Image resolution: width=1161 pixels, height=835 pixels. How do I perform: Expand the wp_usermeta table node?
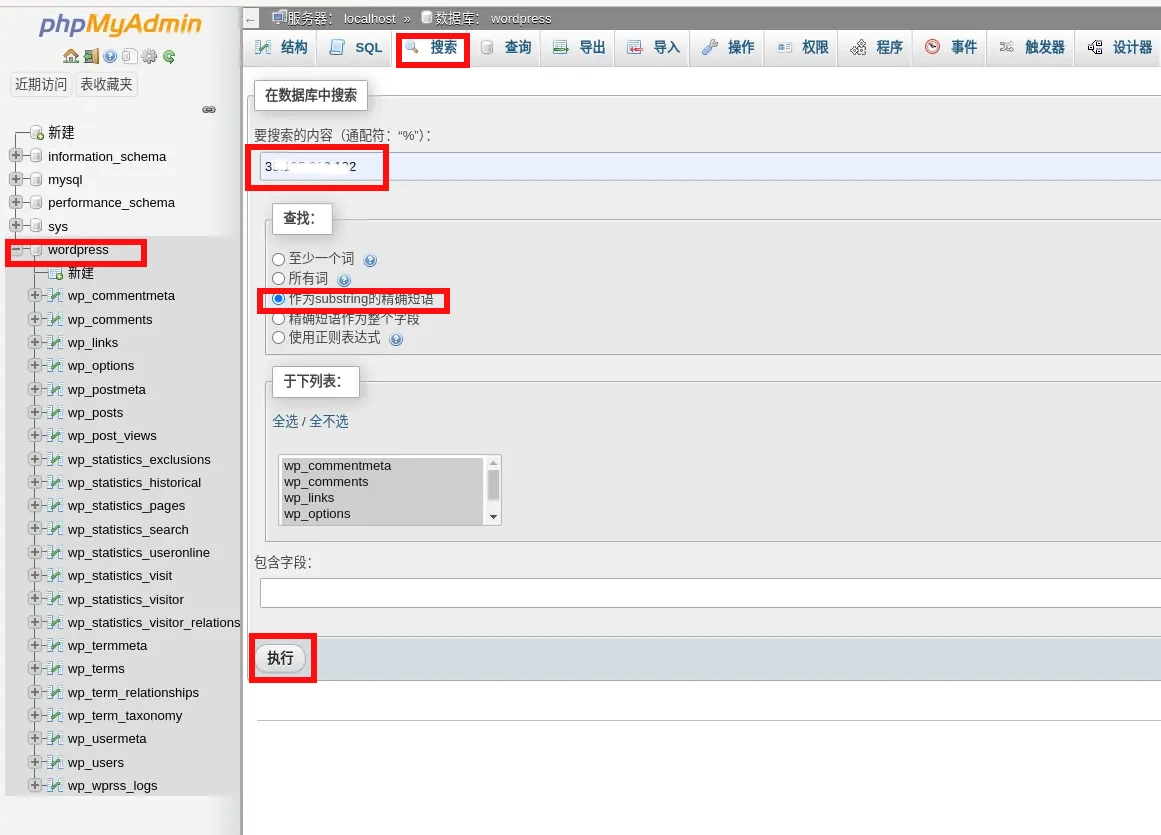tap(35, 738)
